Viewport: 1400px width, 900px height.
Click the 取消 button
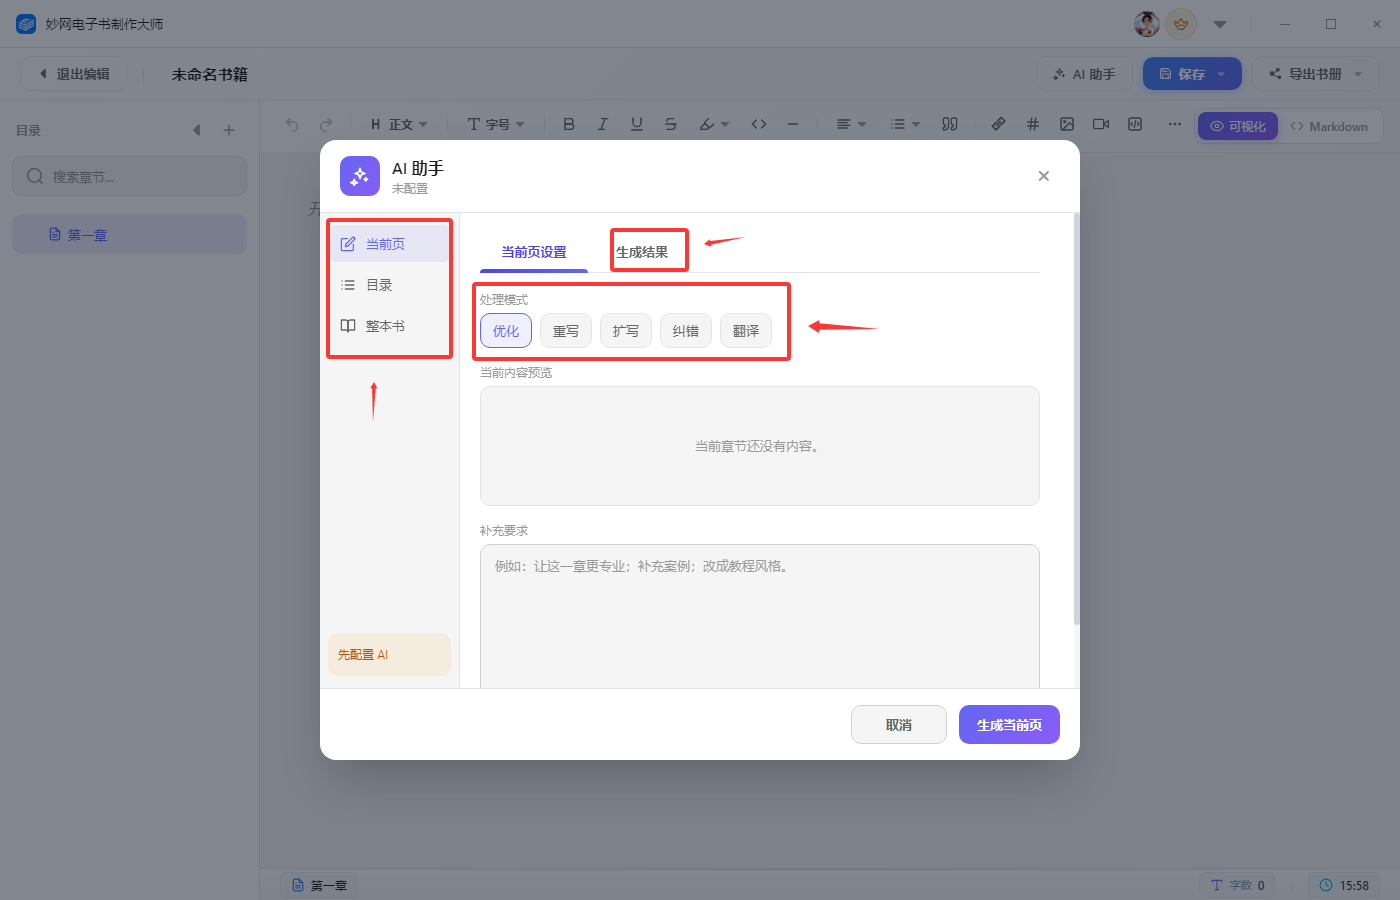tap(898, 725)
